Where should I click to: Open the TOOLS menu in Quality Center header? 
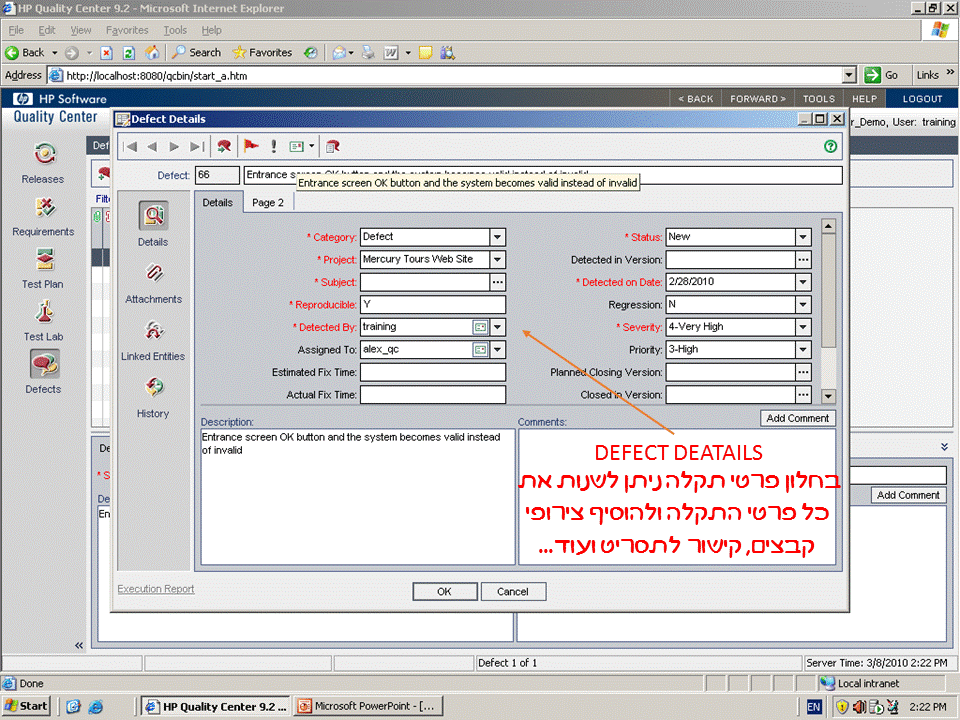[819, 99]
